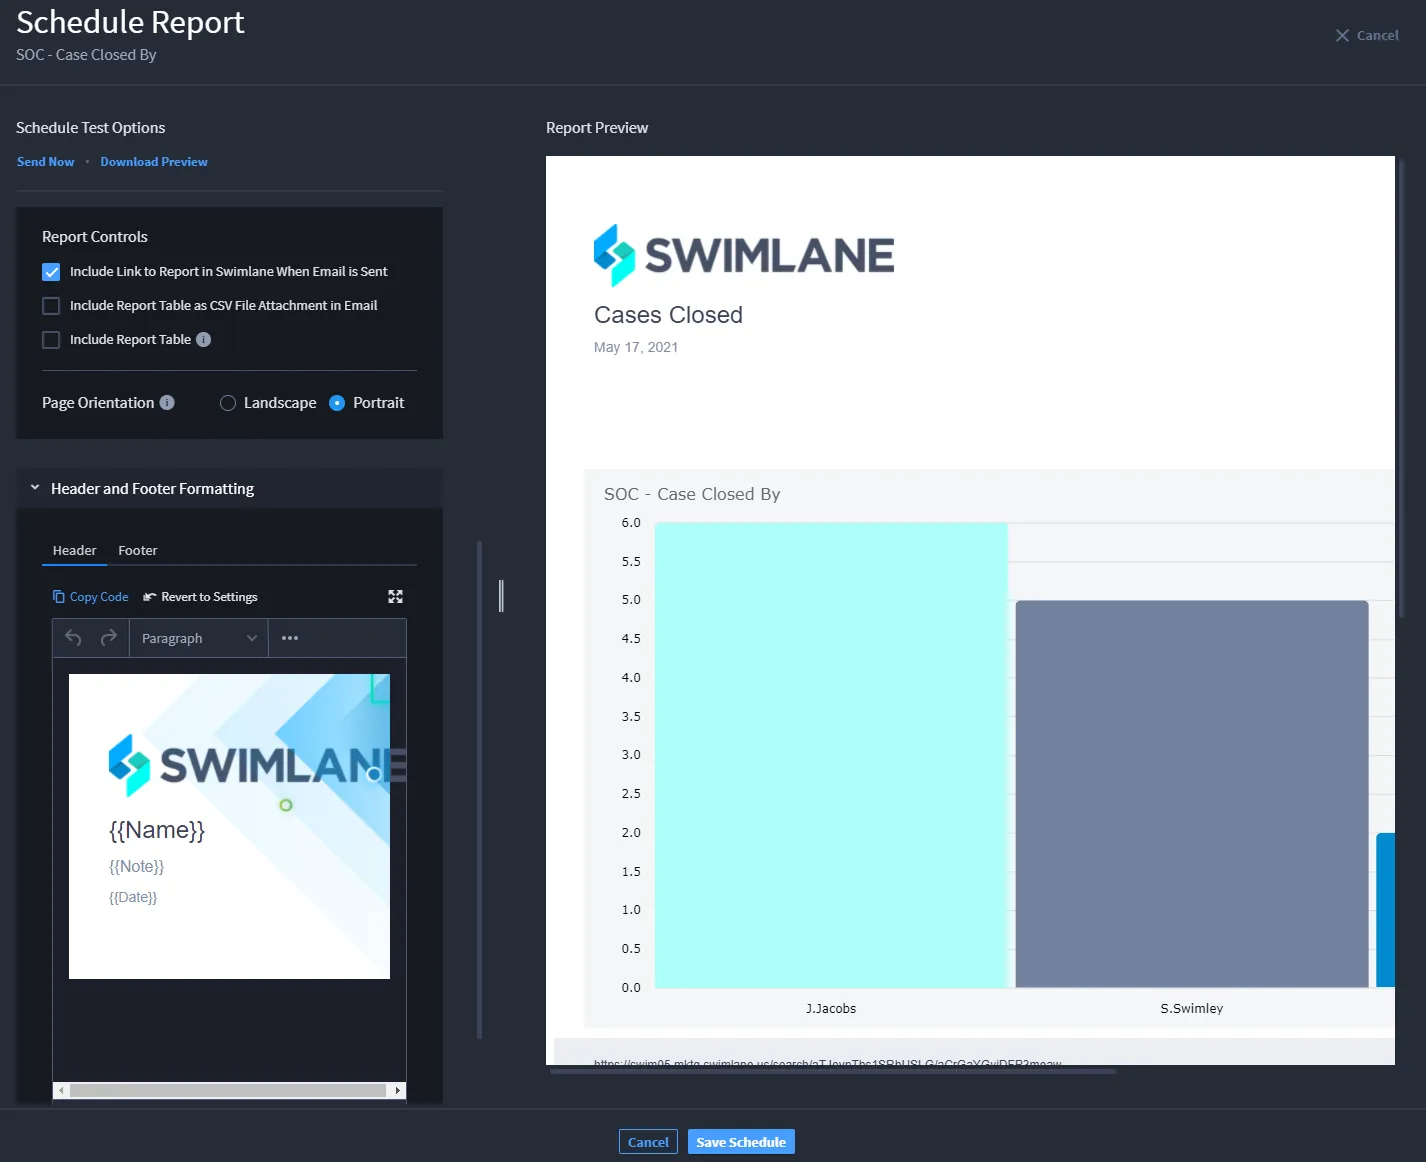
Task: Click the bottom Cancel button
Action: pyautogui.click(x=648, y=1142)
